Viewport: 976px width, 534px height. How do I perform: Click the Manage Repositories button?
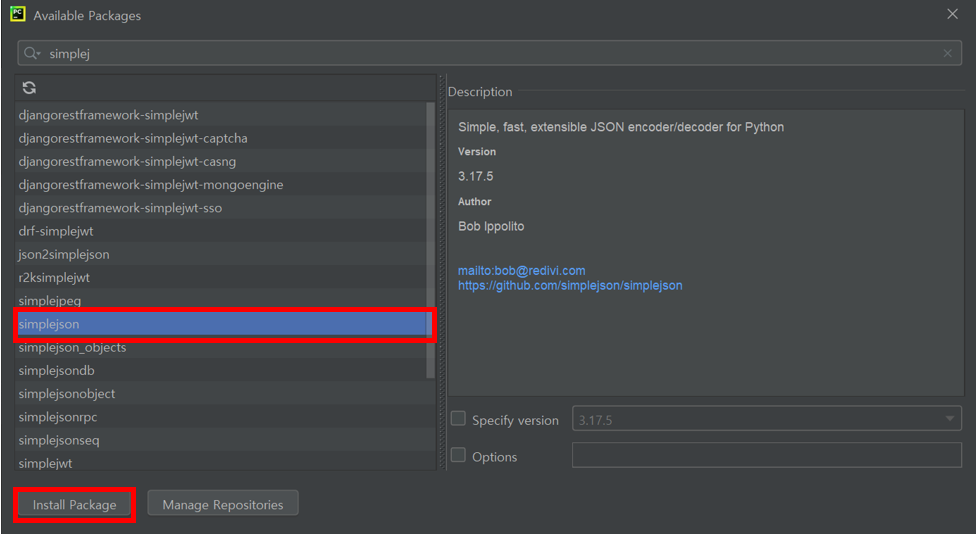223,504
